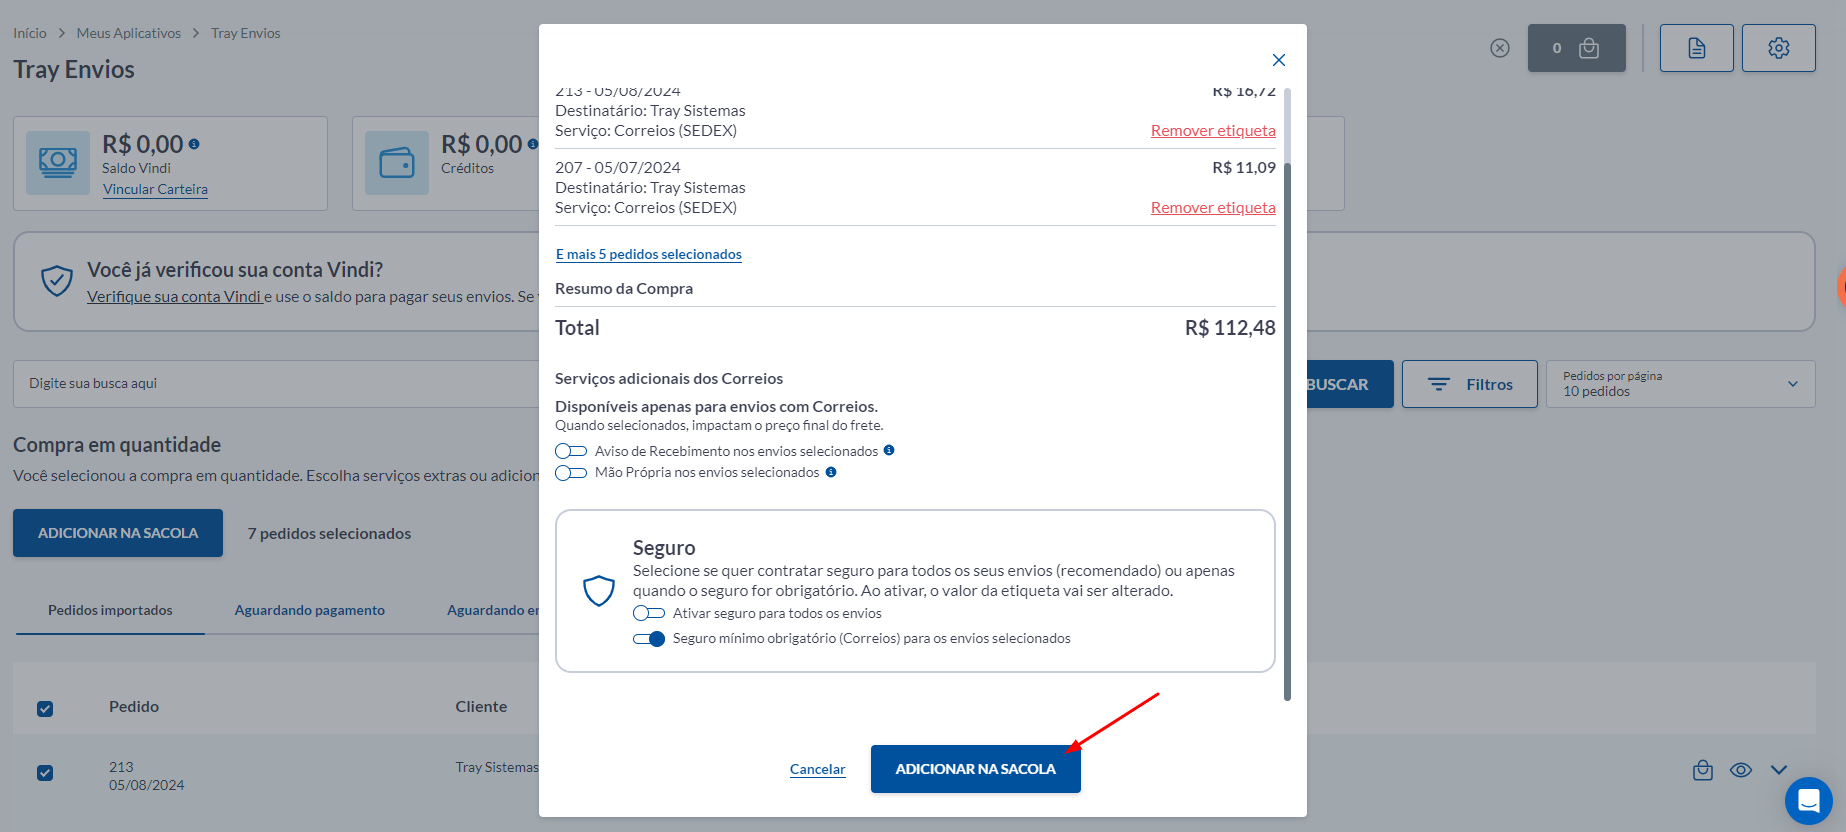The width and height of the screenshot is (1846, 832).
Task: Click ADICIONAR NA SACOLA in the modal
Action: point(975,769)
